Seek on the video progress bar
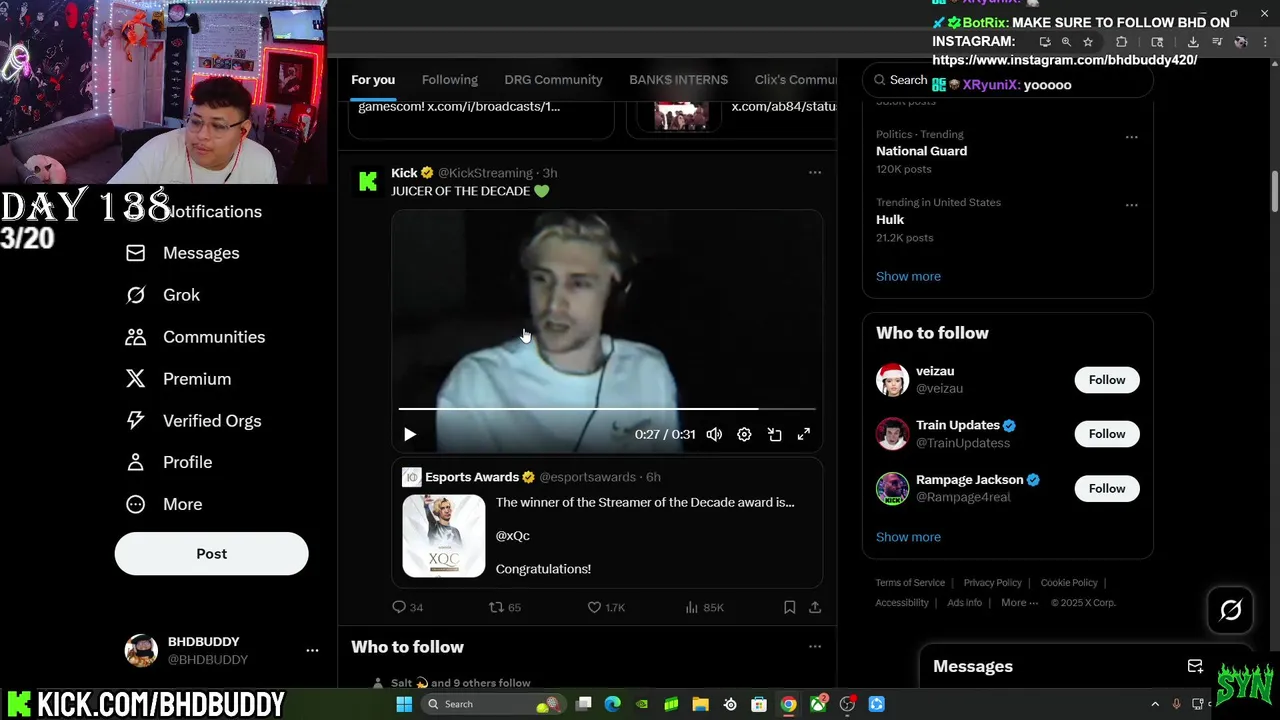The height and width of the screenshot is (720, 1280). pos(607,409)
